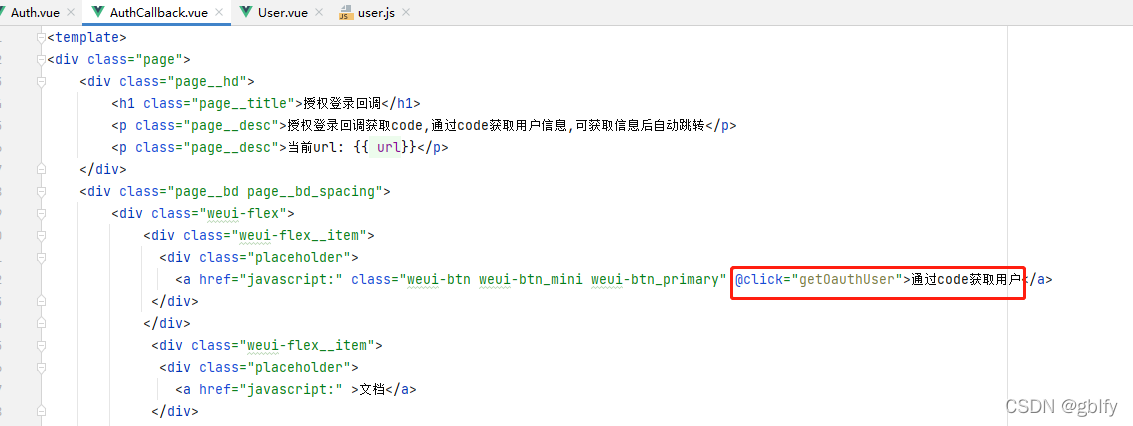Click the link text 通过code获取用户
1133x426 pixels.
(966, 279)
